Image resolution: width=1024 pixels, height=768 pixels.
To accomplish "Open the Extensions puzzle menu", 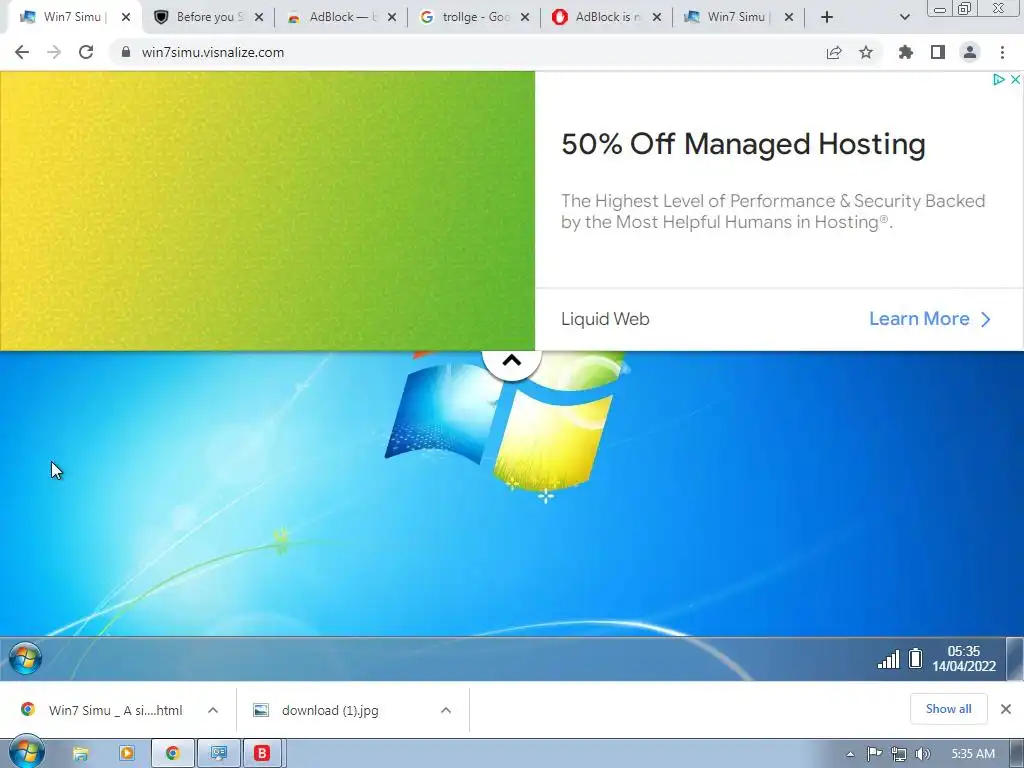I will (x=905, y=52).
